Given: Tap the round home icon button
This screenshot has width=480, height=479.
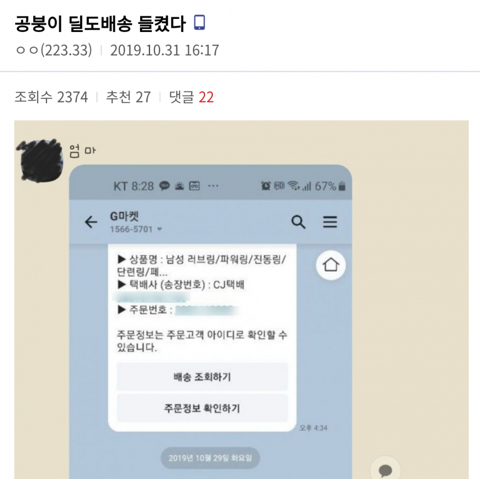Looking at the screenshot, I should pos(331,265).
